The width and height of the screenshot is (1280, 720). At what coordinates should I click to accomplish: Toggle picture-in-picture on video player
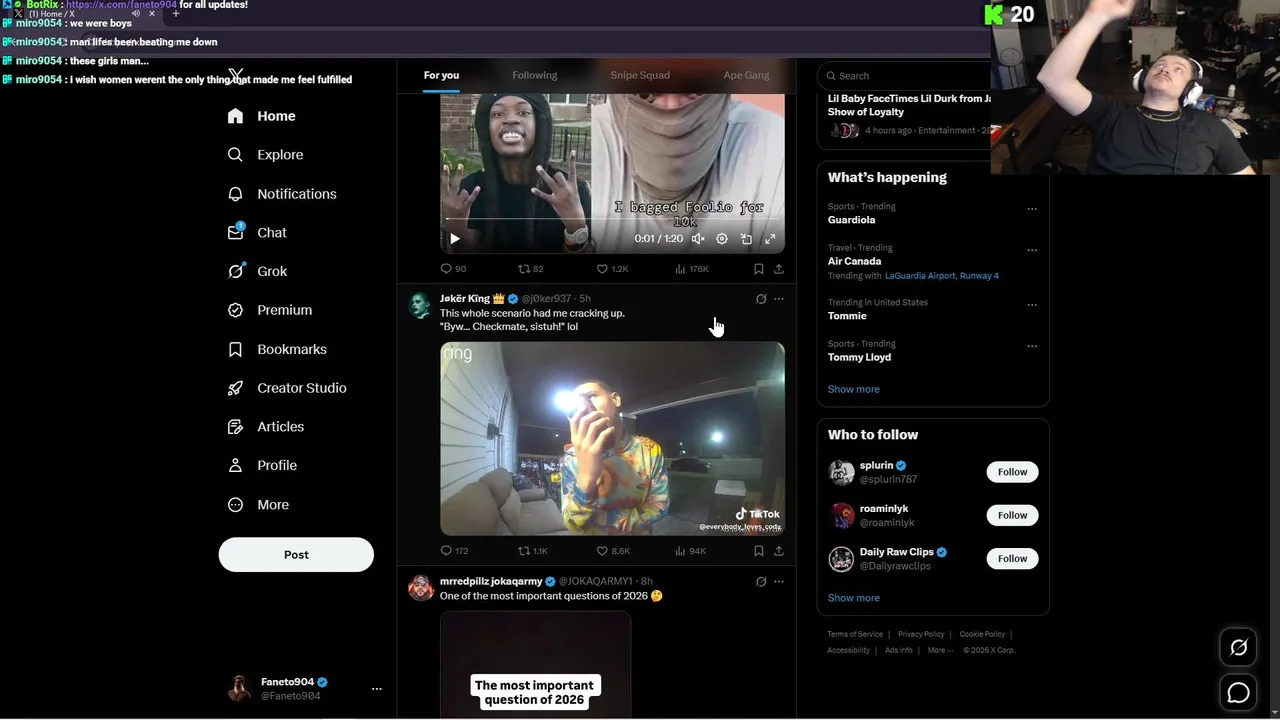coord(746,239)
